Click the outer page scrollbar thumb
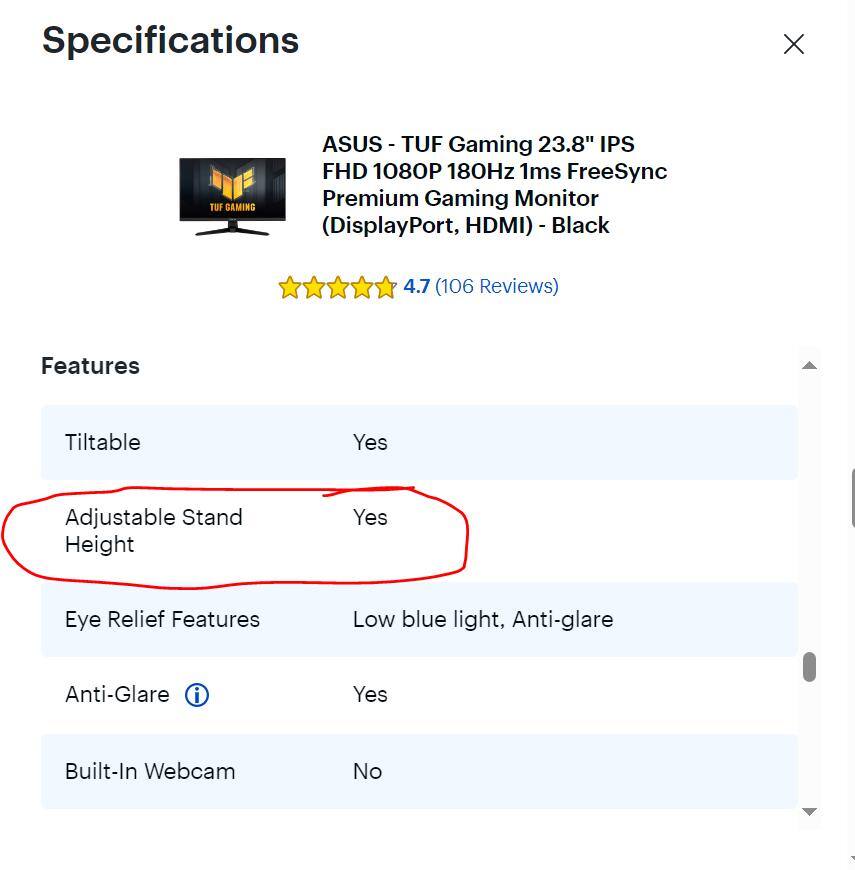The height and width of the screenshot is (870, 855). click(852, 497)
